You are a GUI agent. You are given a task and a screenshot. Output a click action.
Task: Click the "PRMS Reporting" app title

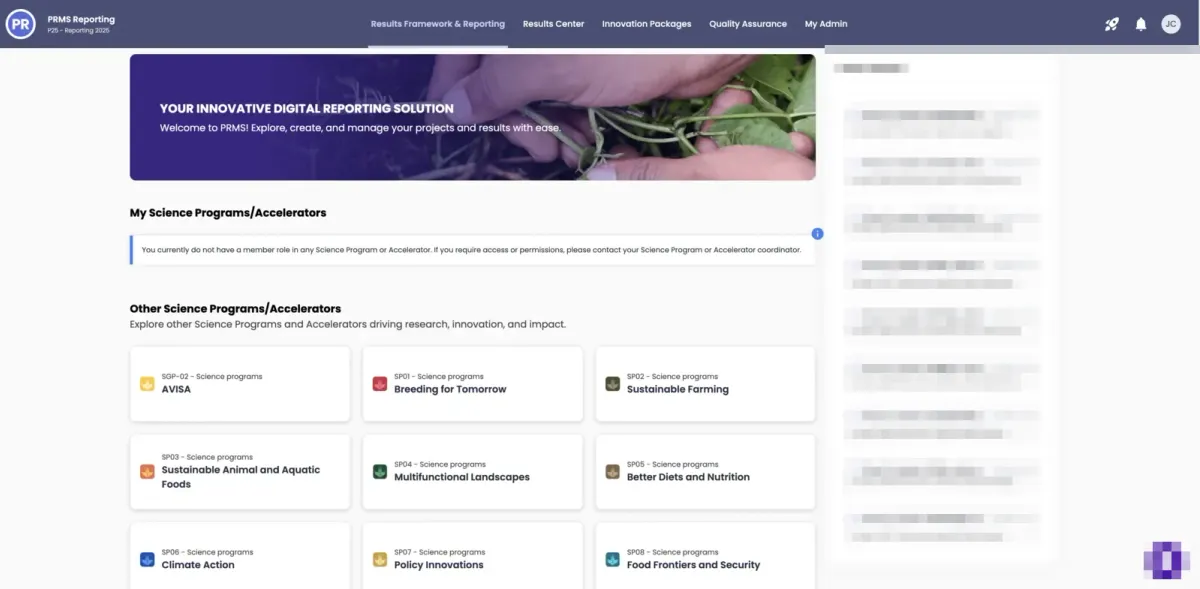pyautogui.click(x=81, y=19)
